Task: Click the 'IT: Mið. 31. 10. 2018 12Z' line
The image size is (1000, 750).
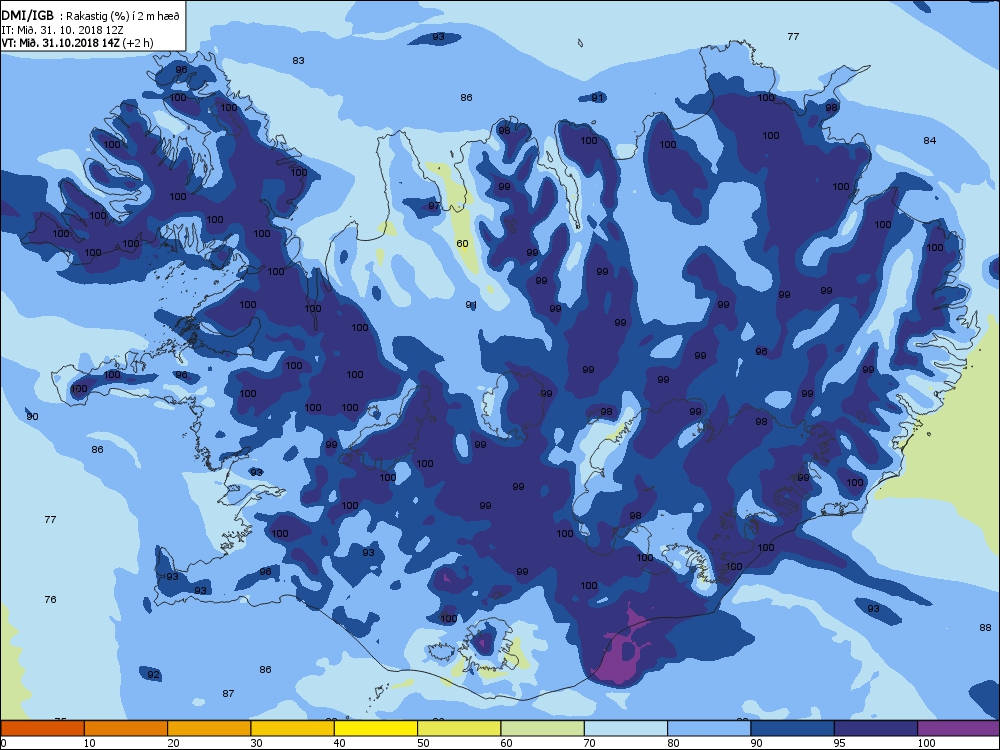Action: click(x=62, y=29)
